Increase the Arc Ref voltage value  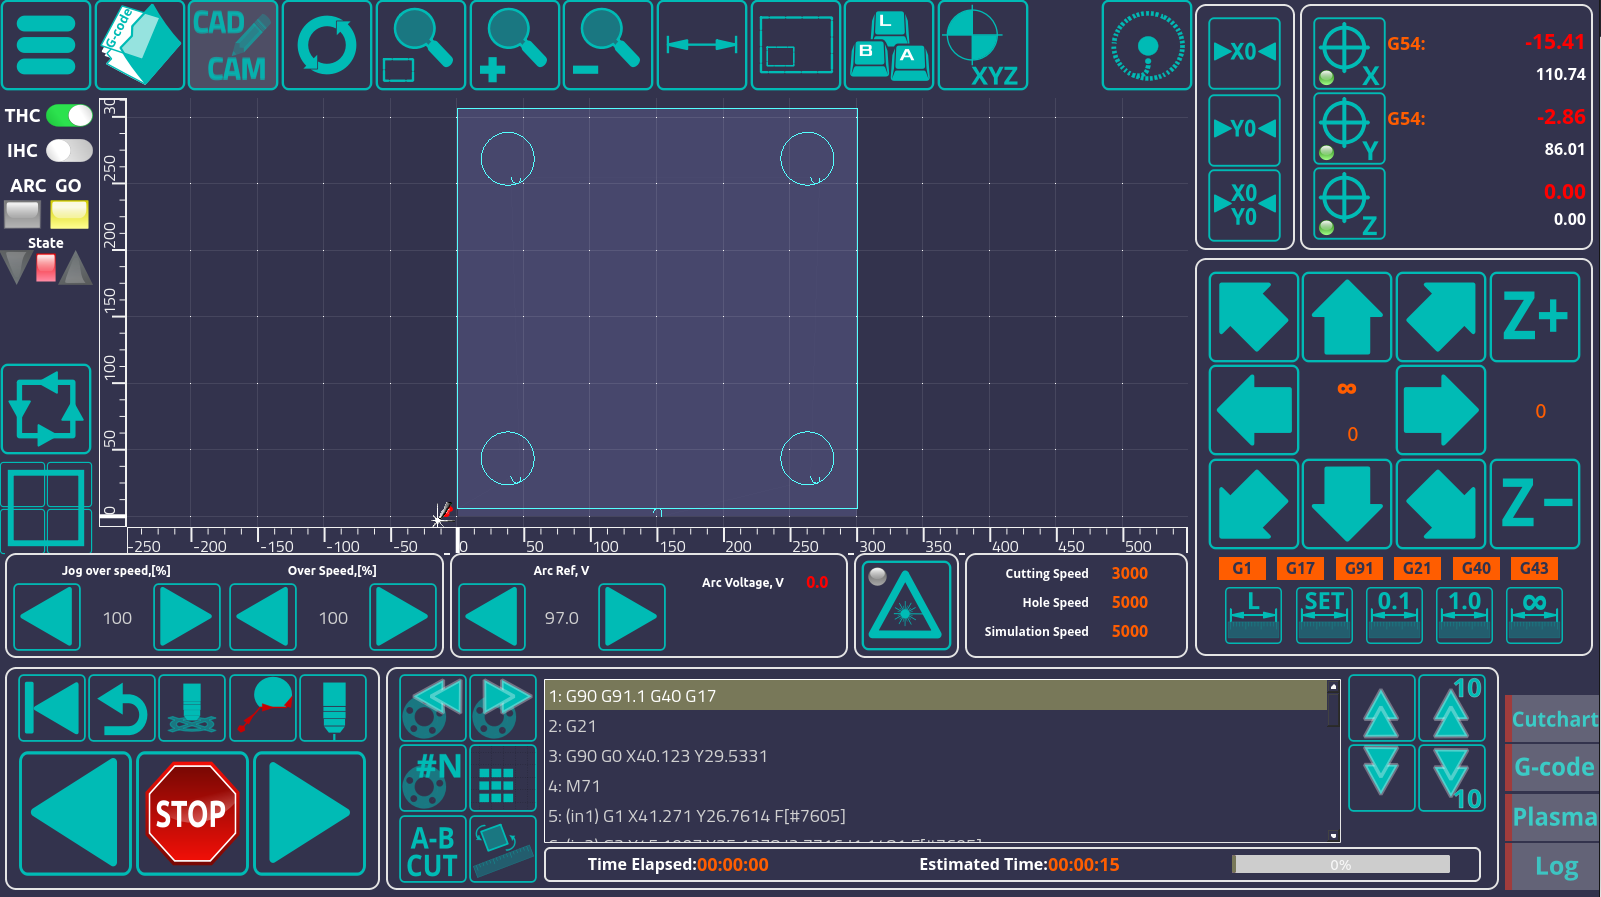point(631,618)
